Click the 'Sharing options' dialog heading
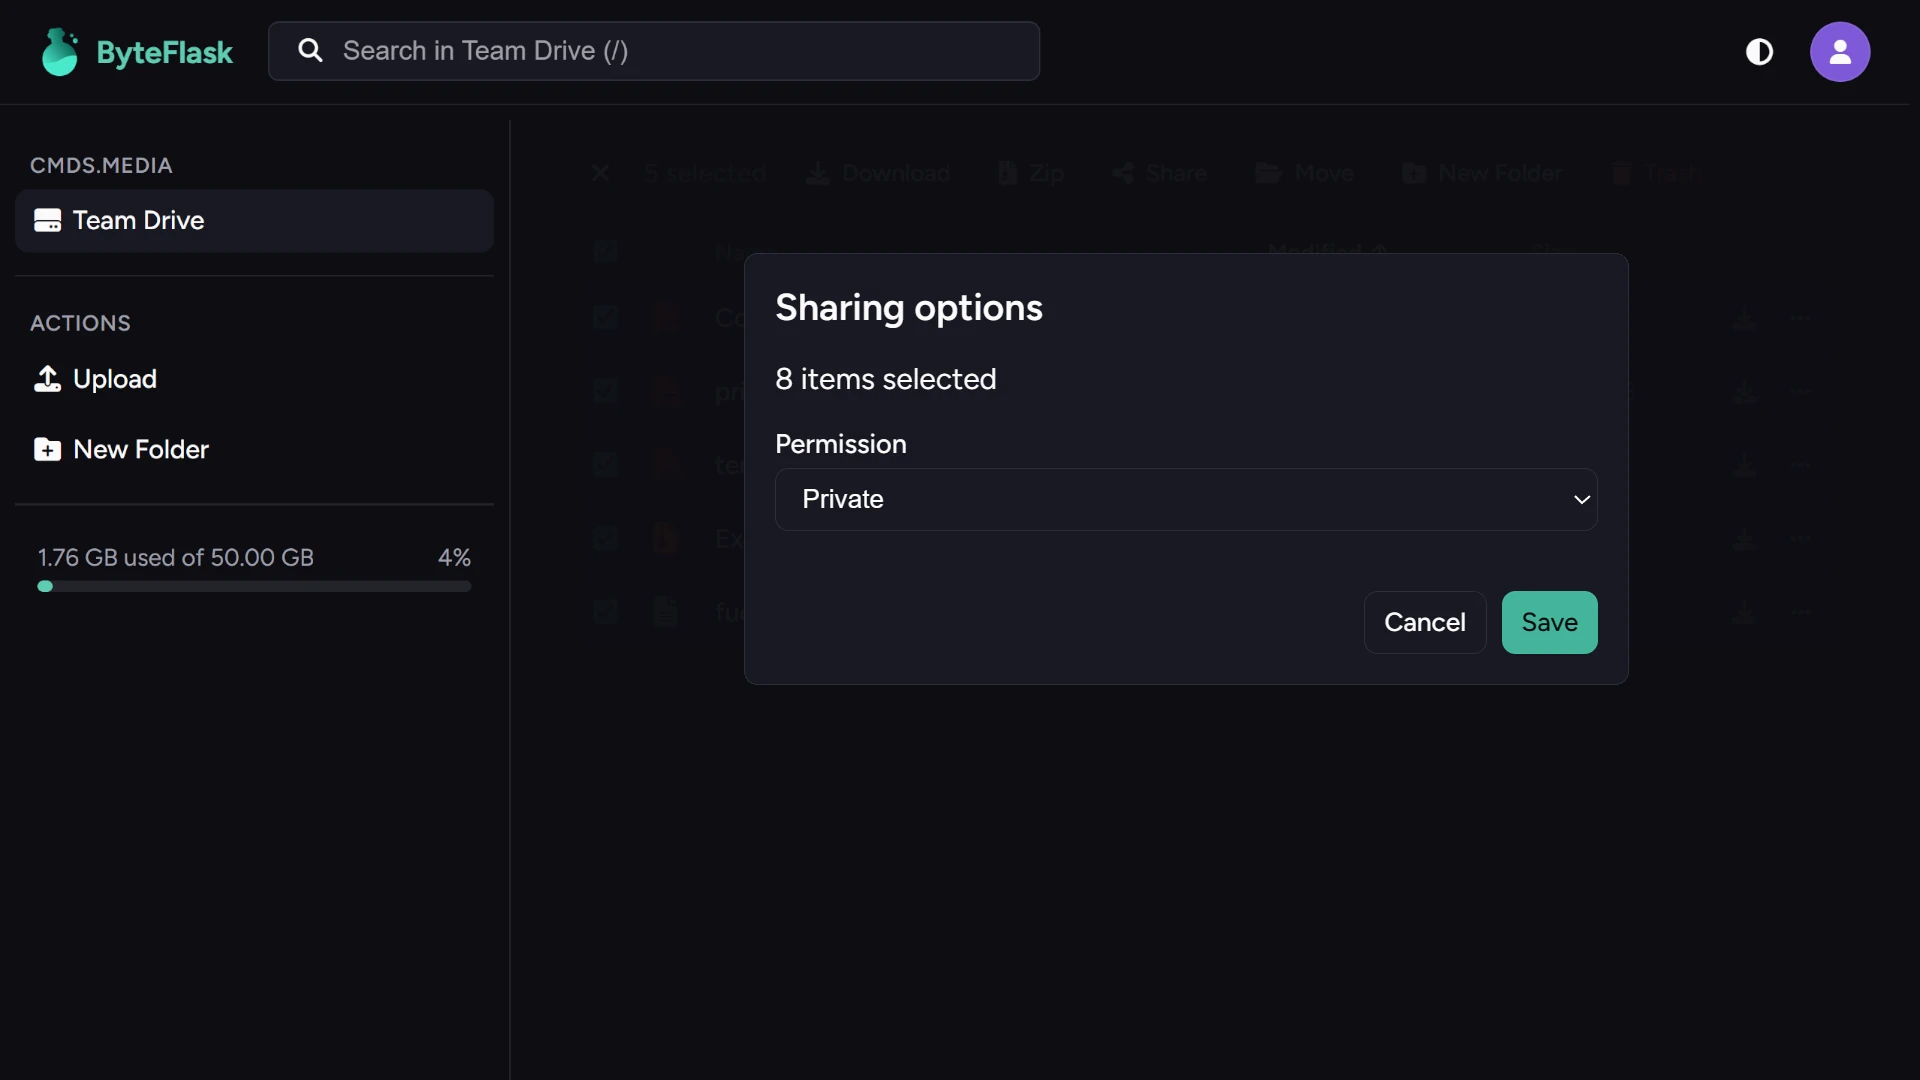 [909, 308]
